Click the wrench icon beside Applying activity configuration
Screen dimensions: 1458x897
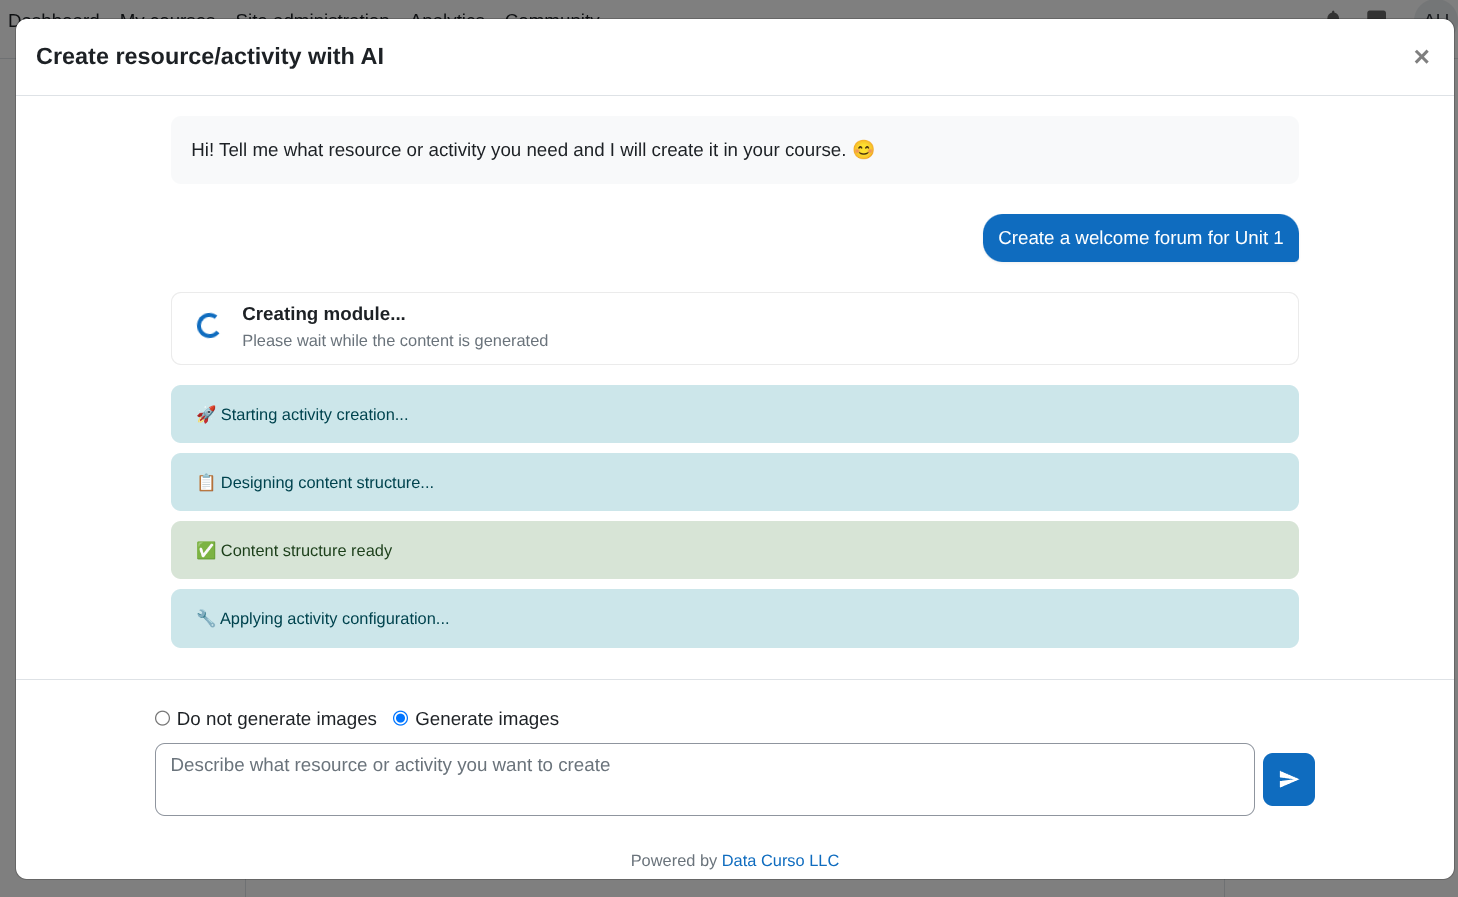pos(205,617)
